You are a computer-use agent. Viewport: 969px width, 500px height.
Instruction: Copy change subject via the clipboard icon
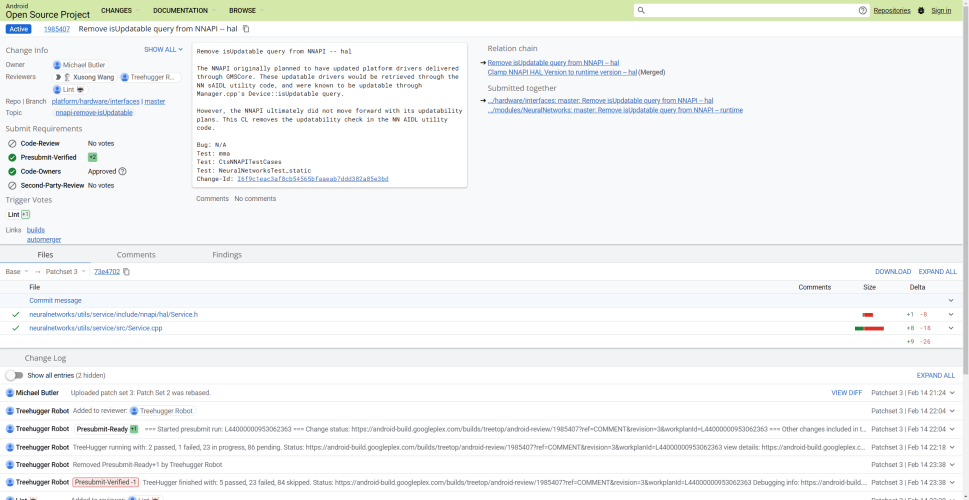[246, 29]
